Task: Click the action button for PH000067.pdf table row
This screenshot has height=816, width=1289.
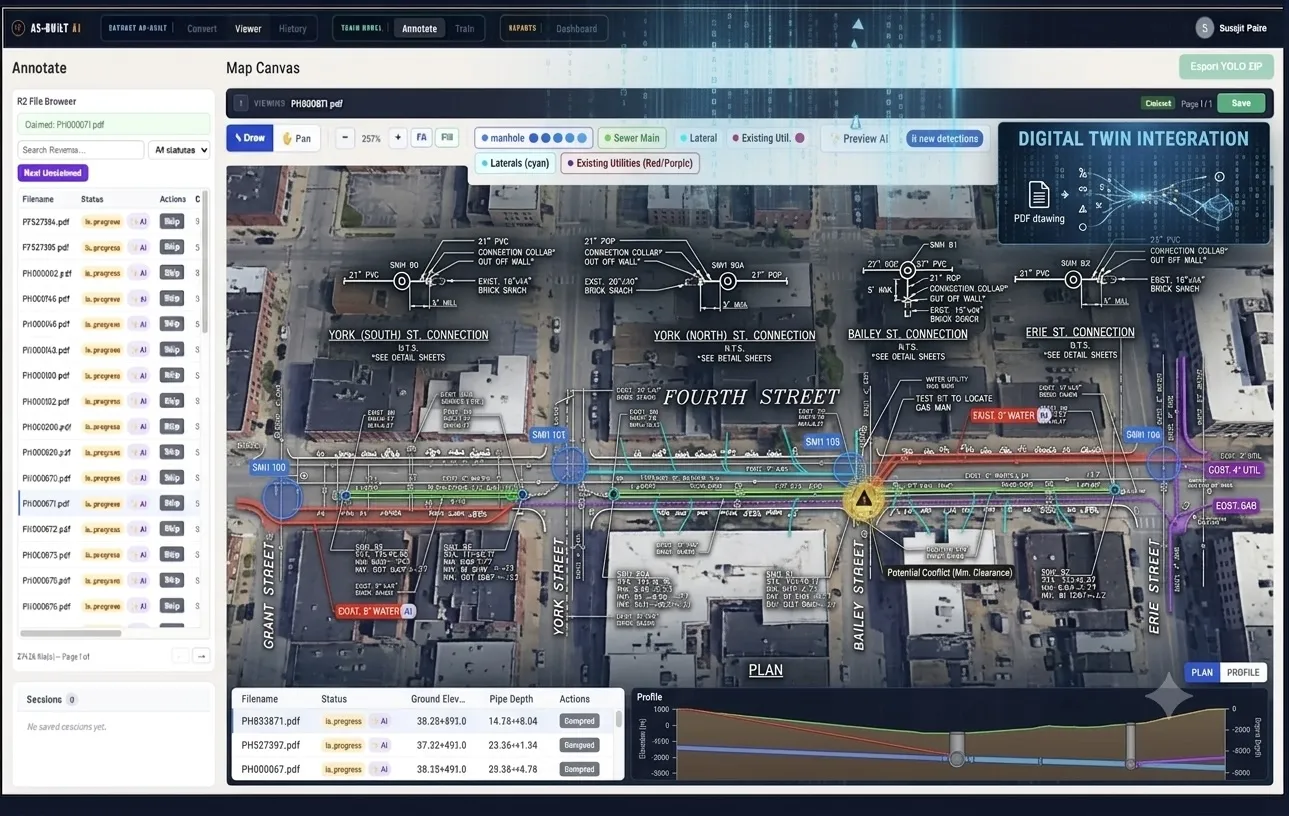Action: (x=579, y=769)
